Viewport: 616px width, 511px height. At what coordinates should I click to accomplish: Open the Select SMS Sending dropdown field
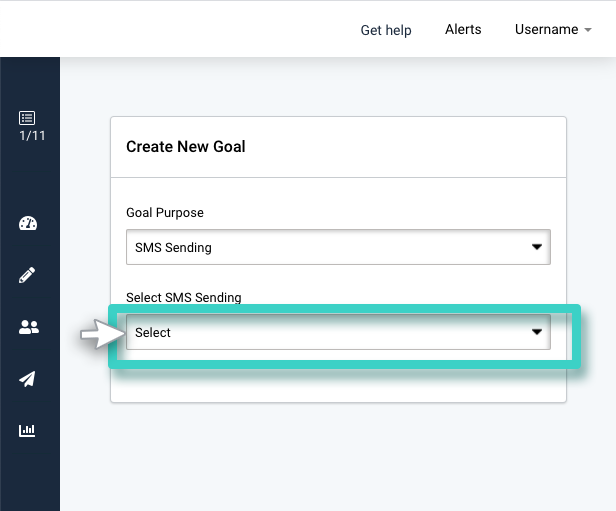pos(338,332)
